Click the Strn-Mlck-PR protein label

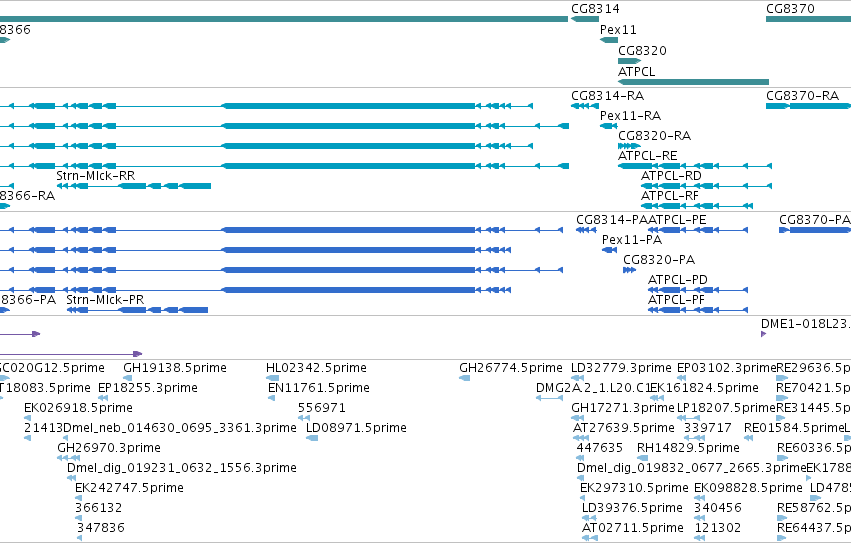tap(105, 300)
